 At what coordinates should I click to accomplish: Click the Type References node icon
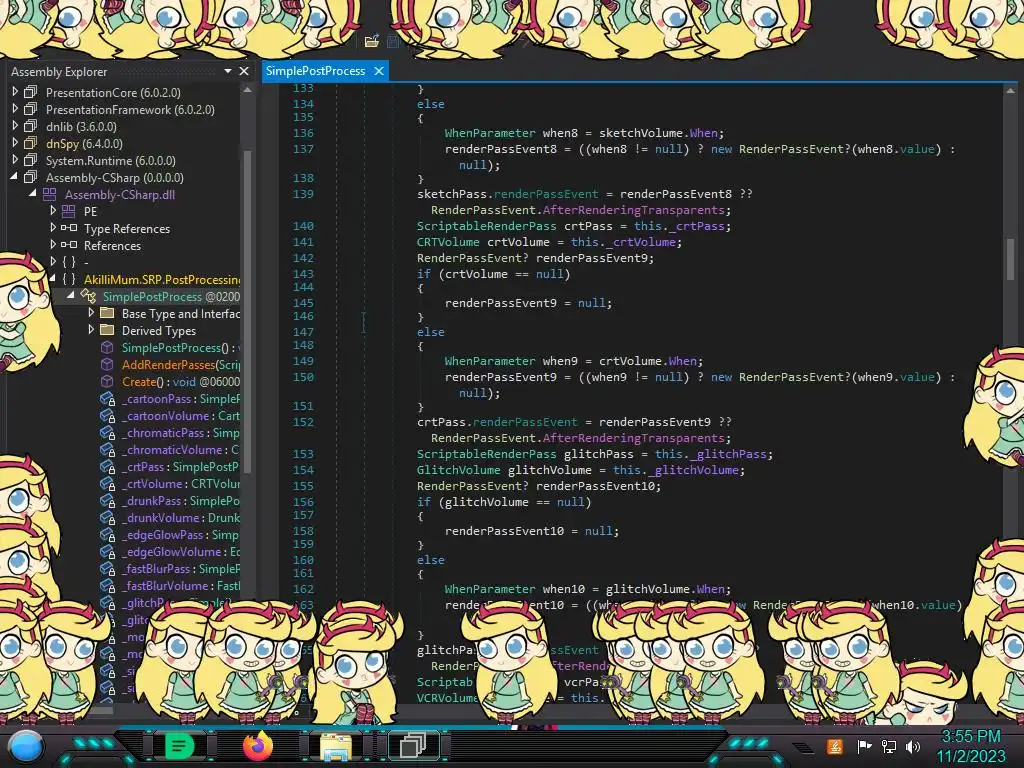69,228
